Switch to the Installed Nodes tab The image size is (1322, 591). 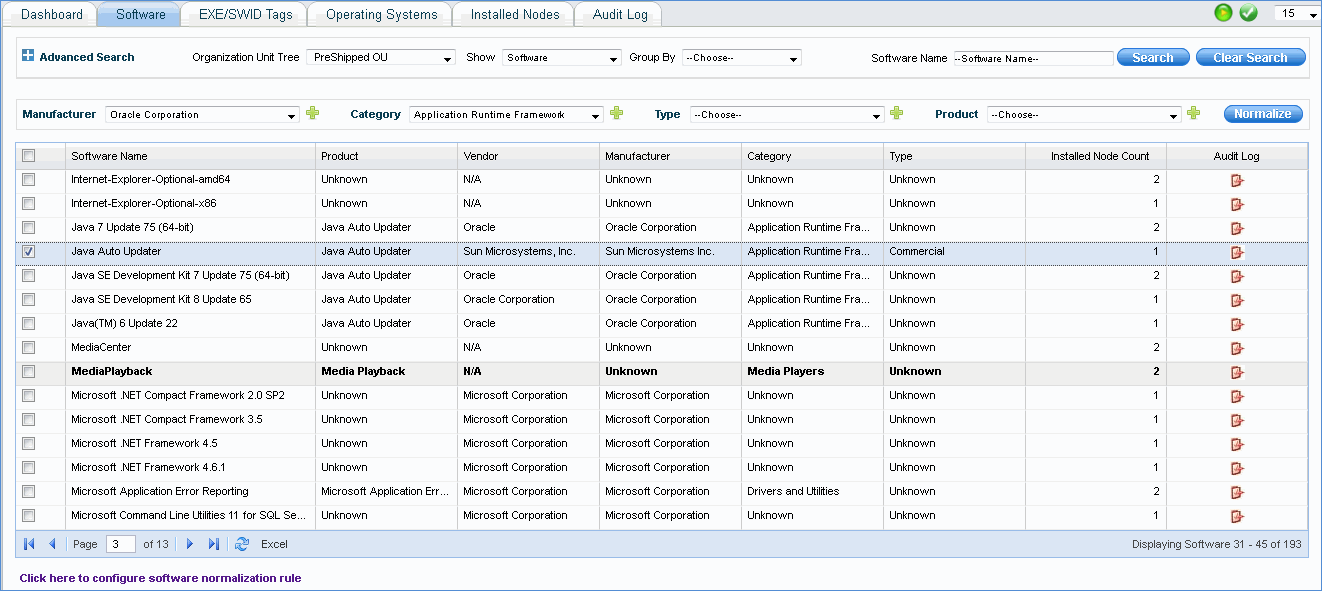click(x=514, y=14)
